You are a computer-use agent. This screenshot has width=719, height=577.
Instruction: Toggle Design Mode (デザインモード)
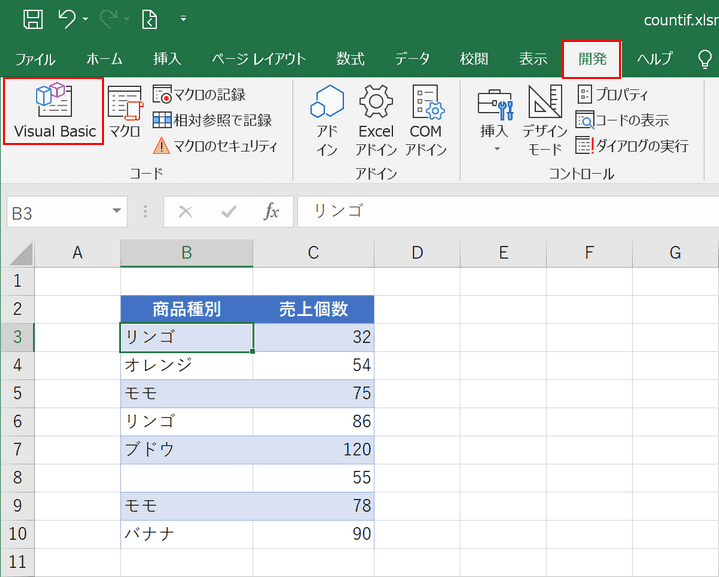tap(545, 120)
